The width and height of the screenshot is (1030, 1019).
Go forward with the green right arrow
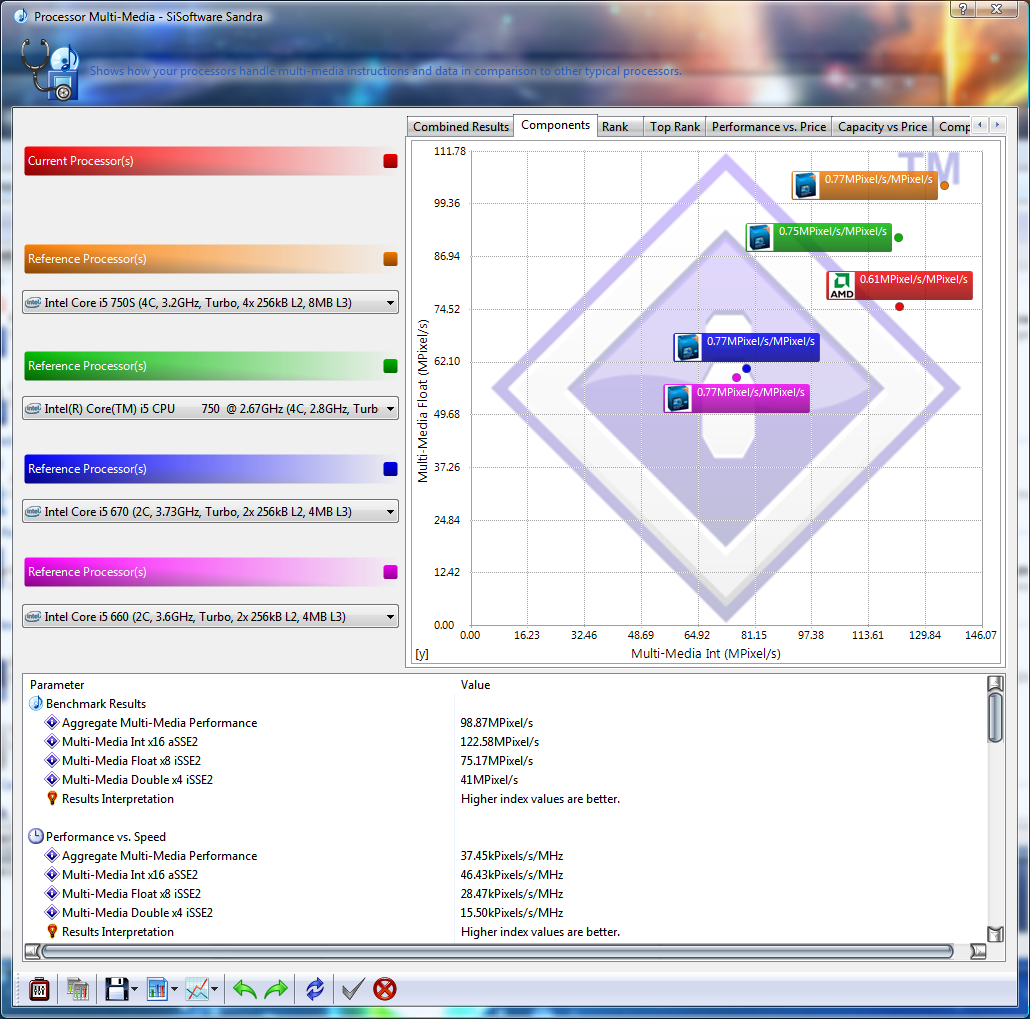(277, 989)
